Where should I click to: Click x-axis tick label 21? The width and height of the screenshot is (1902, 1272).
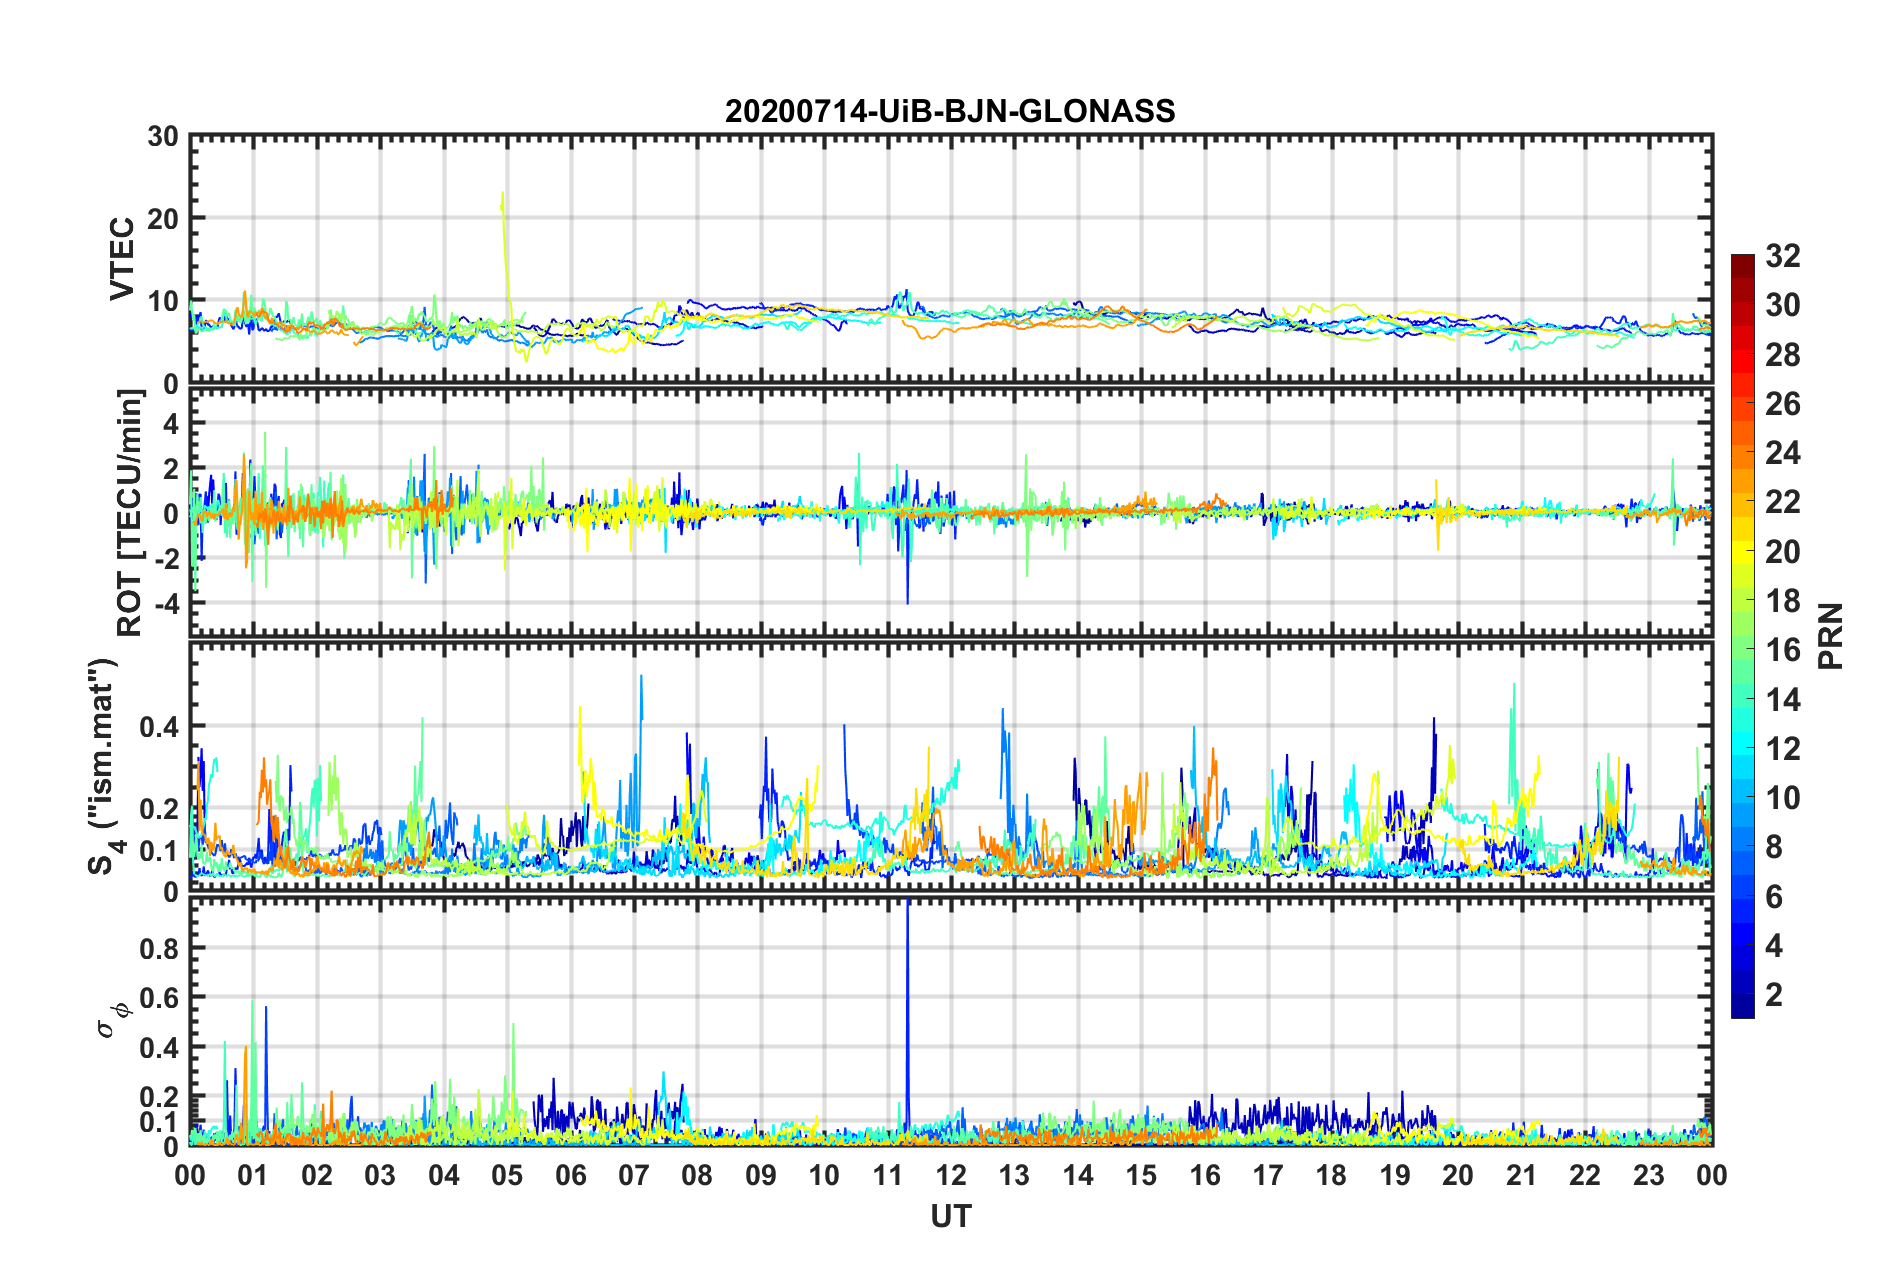point(1522,1175)
